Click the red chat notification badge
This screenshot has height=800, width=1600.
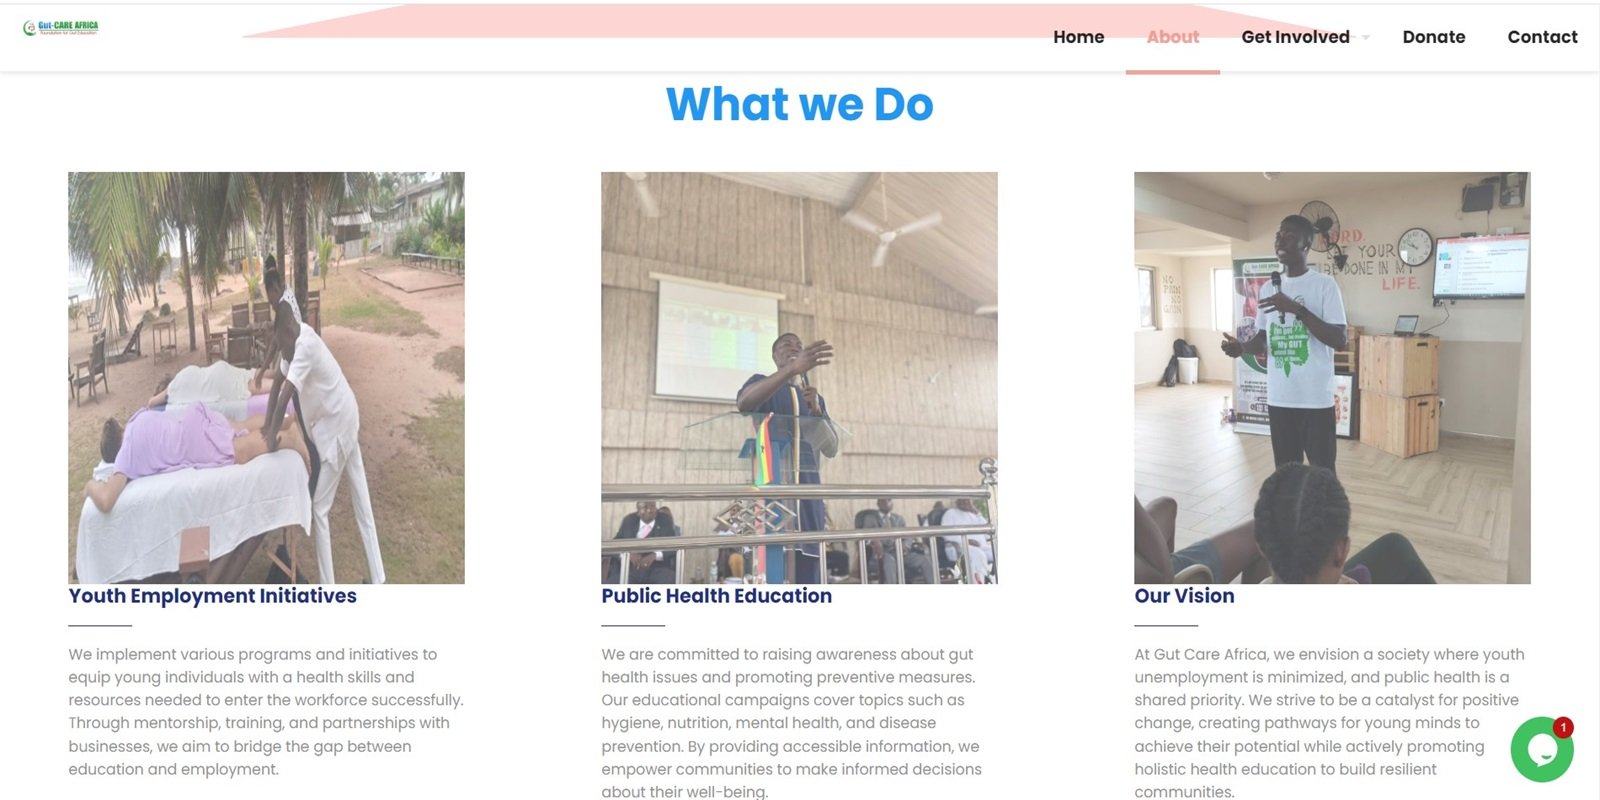tap(1563, 727)
